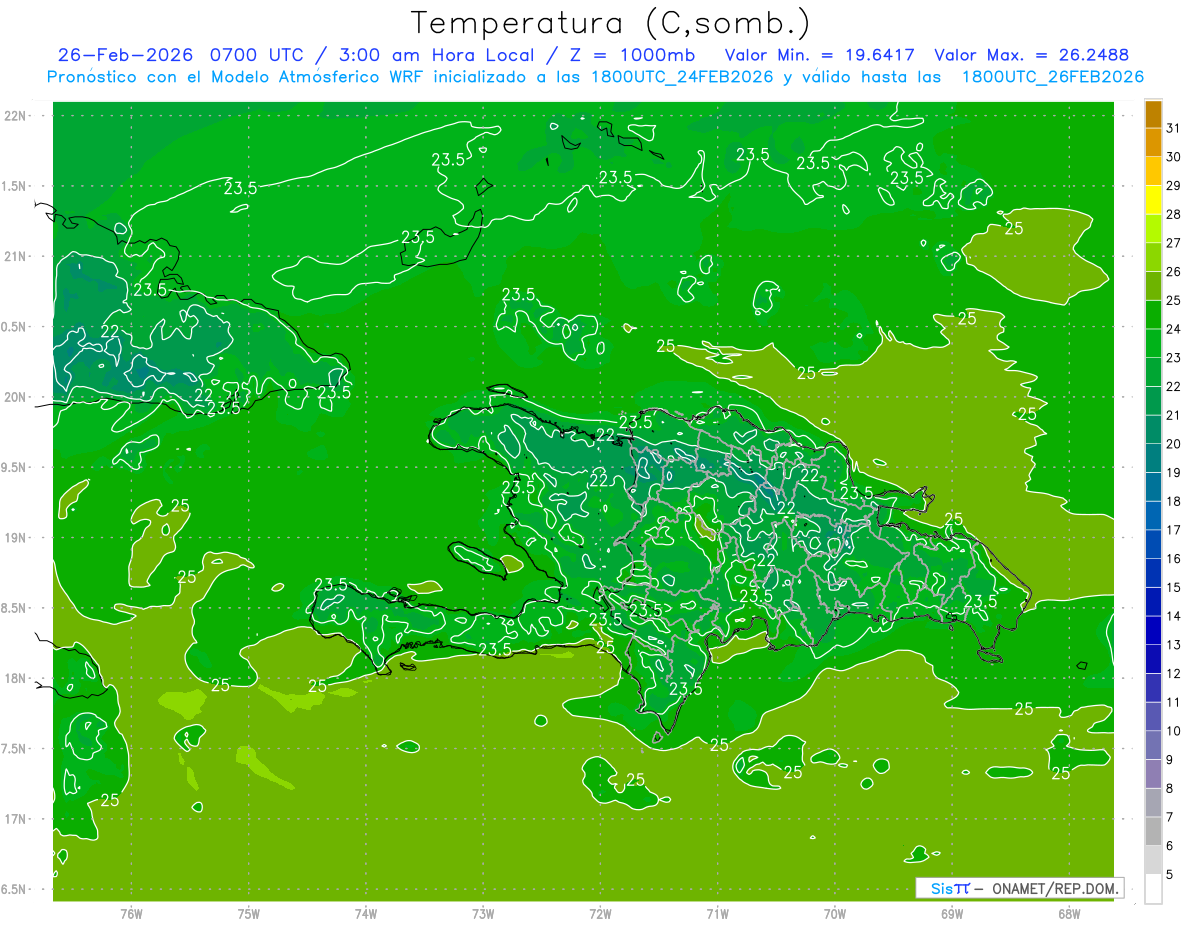This screenshot has height=927, width=1200.
Task: Click the '71W' longitude label
Action: [x=717, y=914]
